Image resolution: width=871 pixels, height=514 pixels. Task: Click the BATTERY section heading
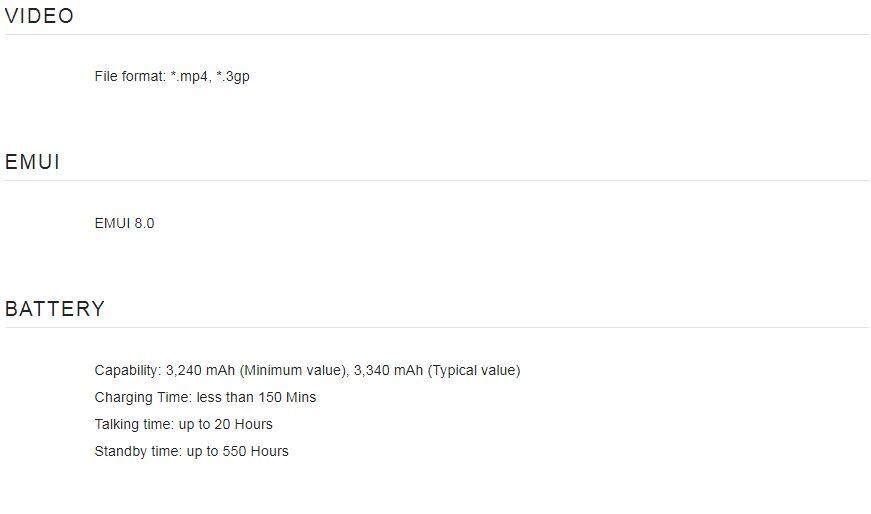(54, 309)
